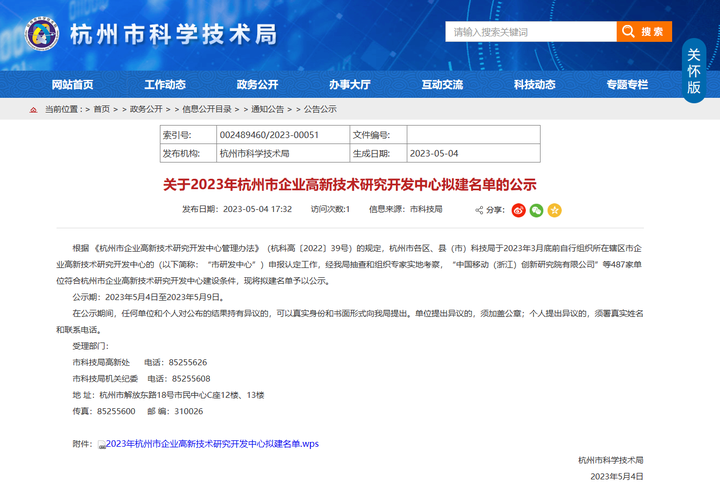Switch to 关怀版 accessibility mode
Viewport: 720px width, 493px height.
click(694, 71)
